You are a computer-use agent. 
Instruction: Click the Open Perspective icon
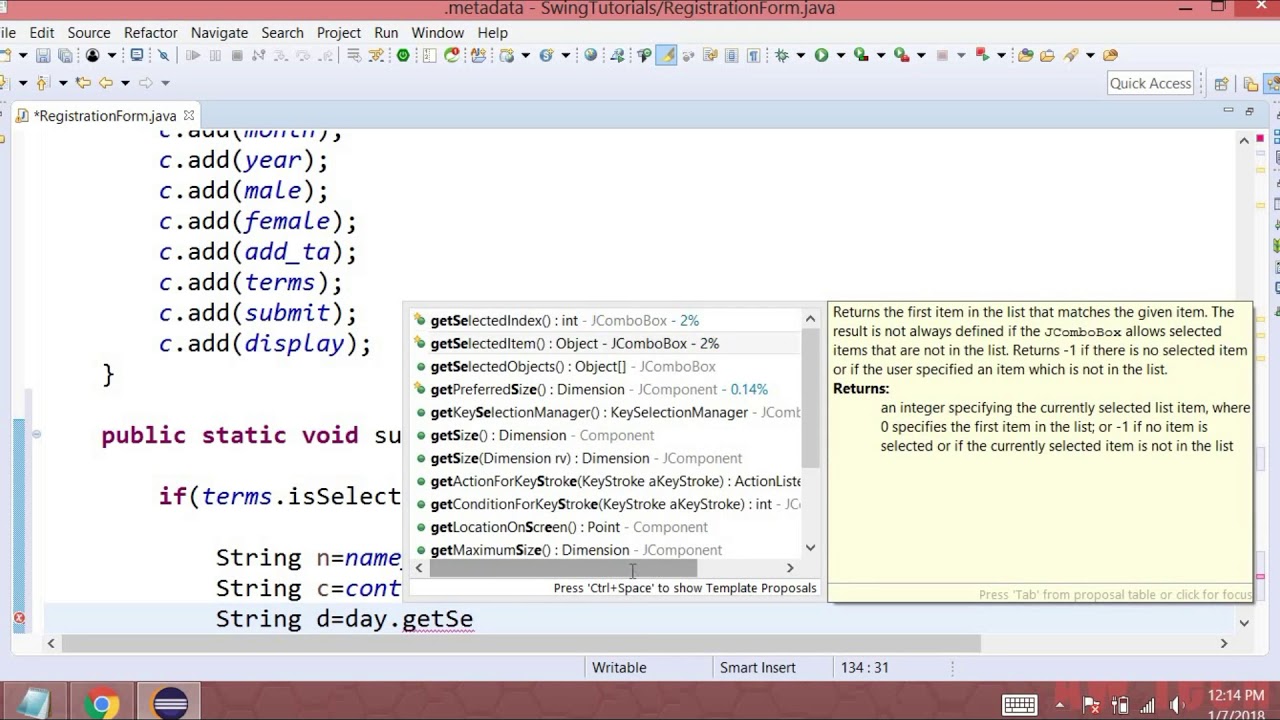click(1221, 84)
